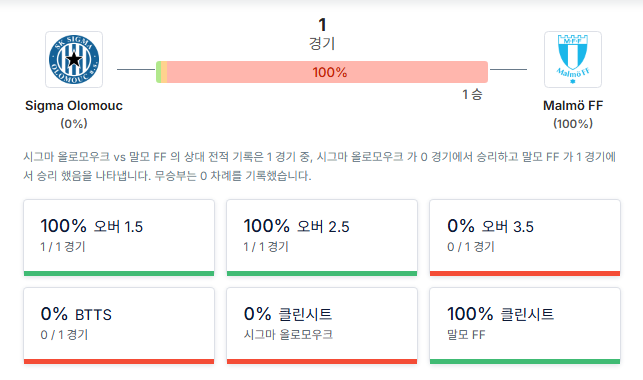
Task: Select the 100% 오버 2.5 stat card
Action: click(x=322, y=238)
